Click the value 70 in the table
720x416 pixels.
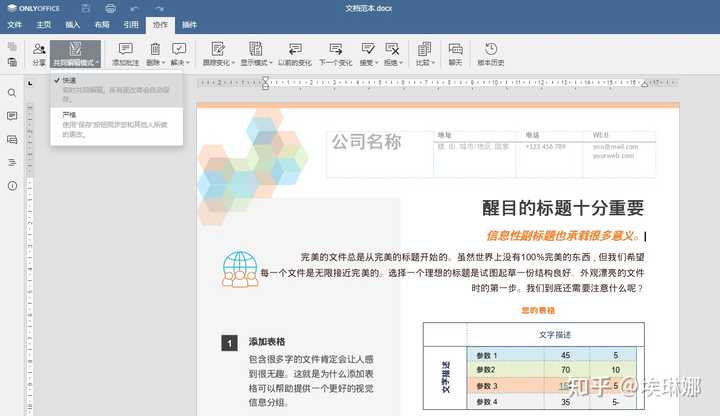coord(565,370)
